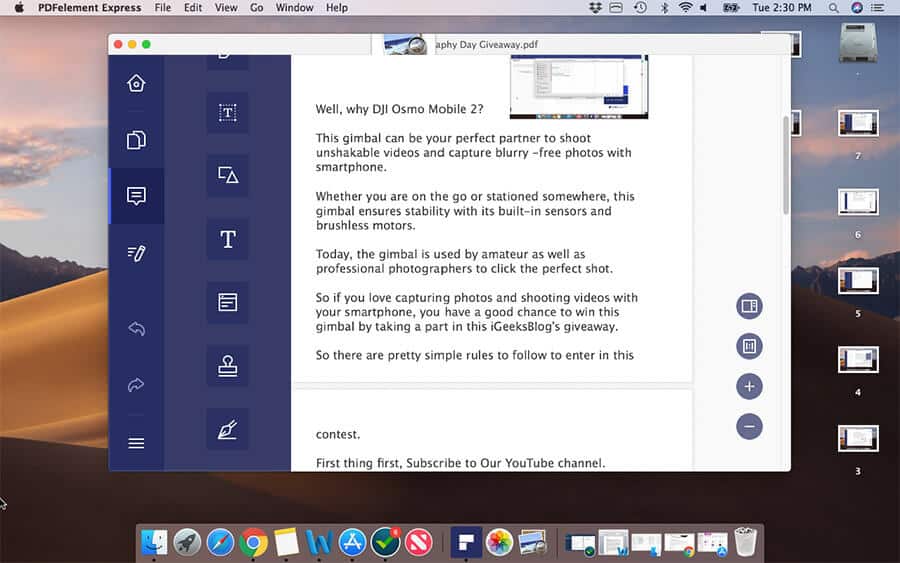The width and height of the screenshot is (900, 563).
Task: Click the embedded screenshot image in document
Action: coord(579,87)
